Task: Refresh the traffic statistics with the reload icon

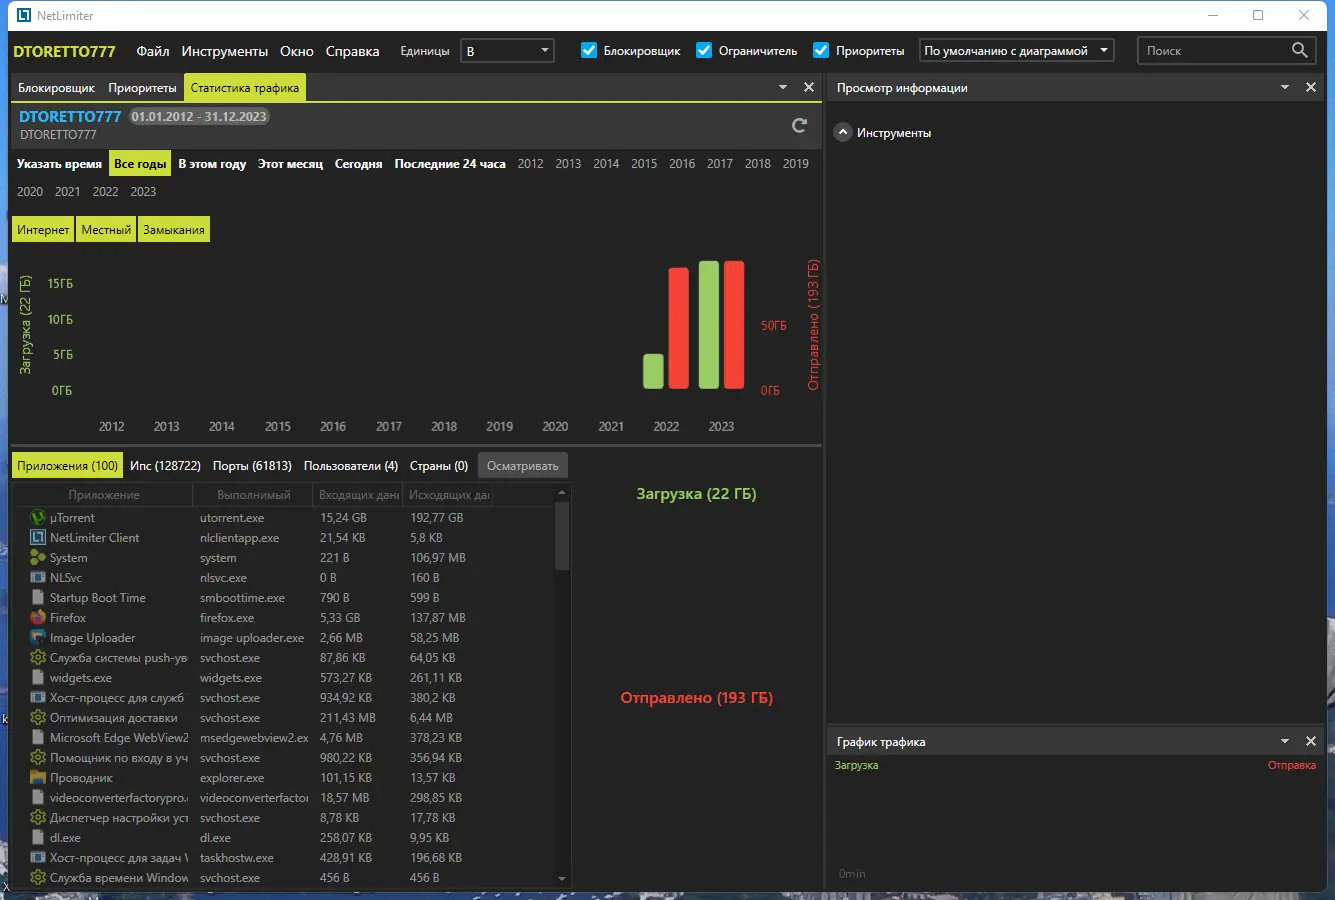Action: tap(799, 125)
